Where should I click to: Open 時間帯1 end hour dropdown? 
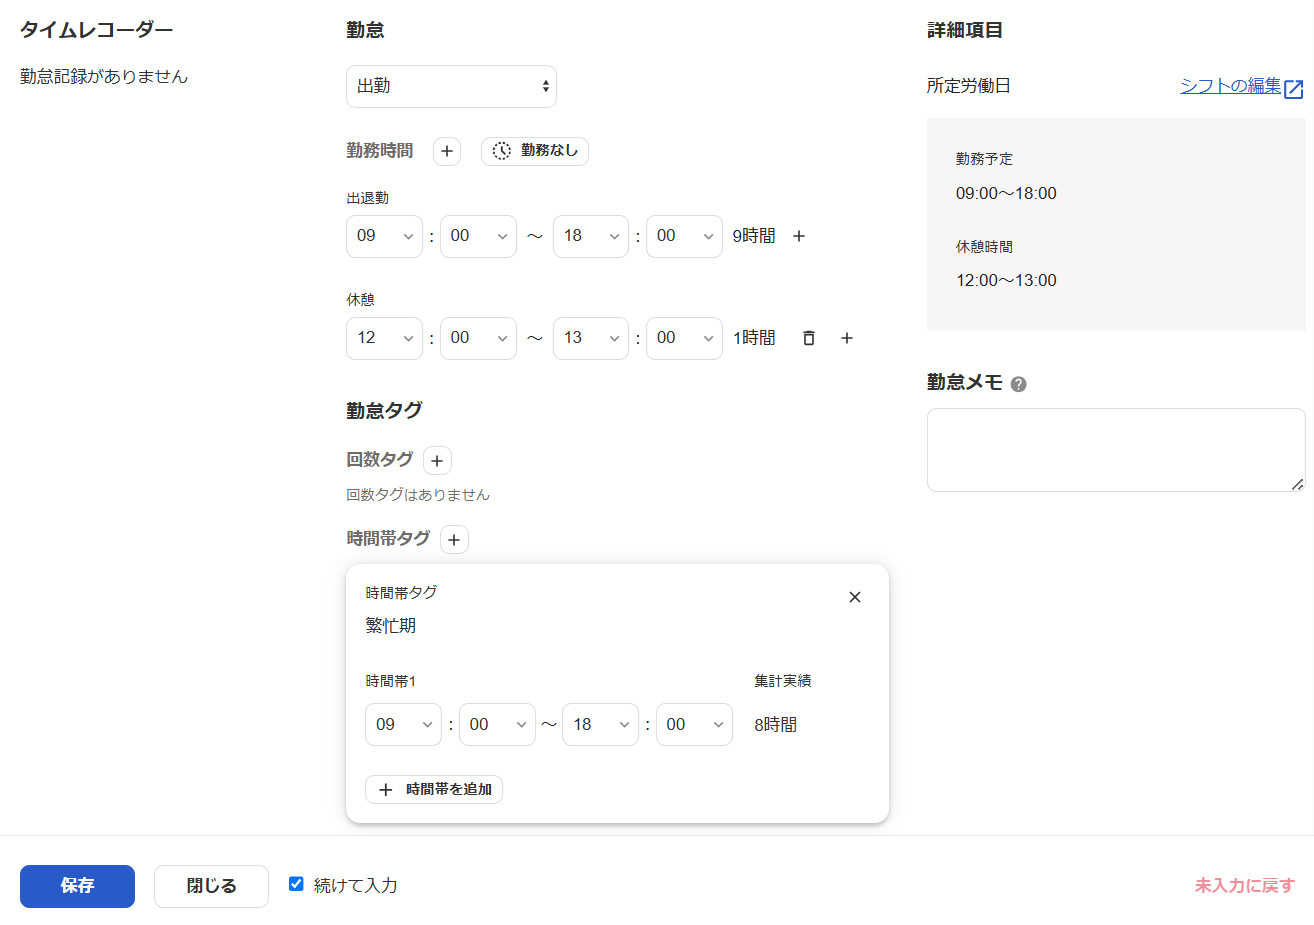pyautogui.click(x=600, y=725)
